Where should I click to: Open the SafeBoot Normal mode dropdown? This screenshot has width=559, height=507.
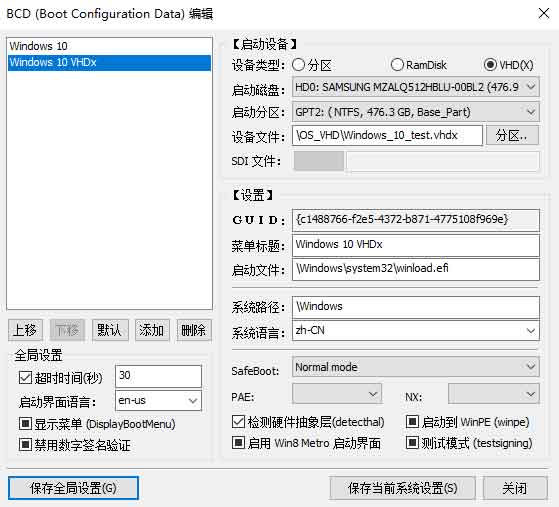416,367
